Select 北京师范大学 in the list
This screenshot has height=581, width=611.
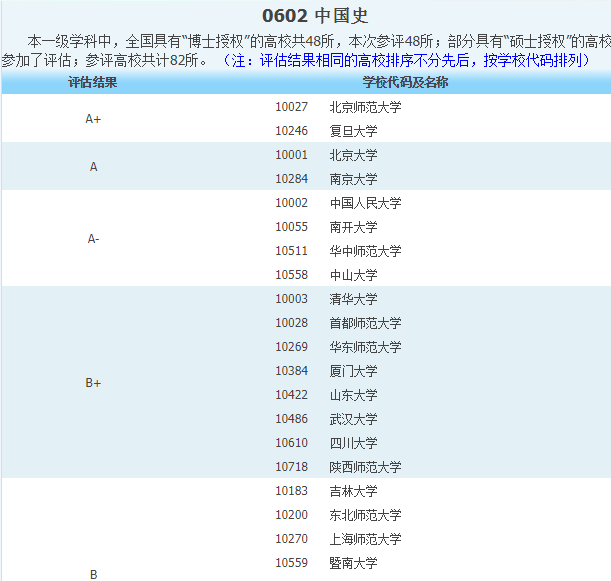[x=365, y=107]
